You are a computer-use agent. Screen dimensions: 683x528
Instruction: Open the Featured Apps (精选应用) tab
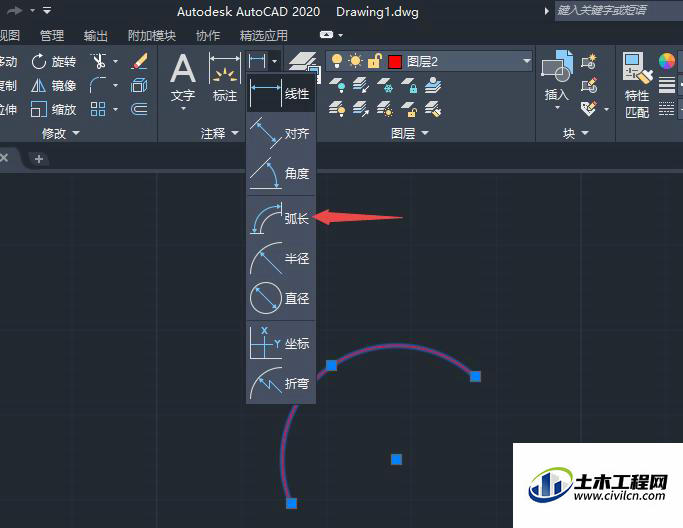tap(264, 35)
